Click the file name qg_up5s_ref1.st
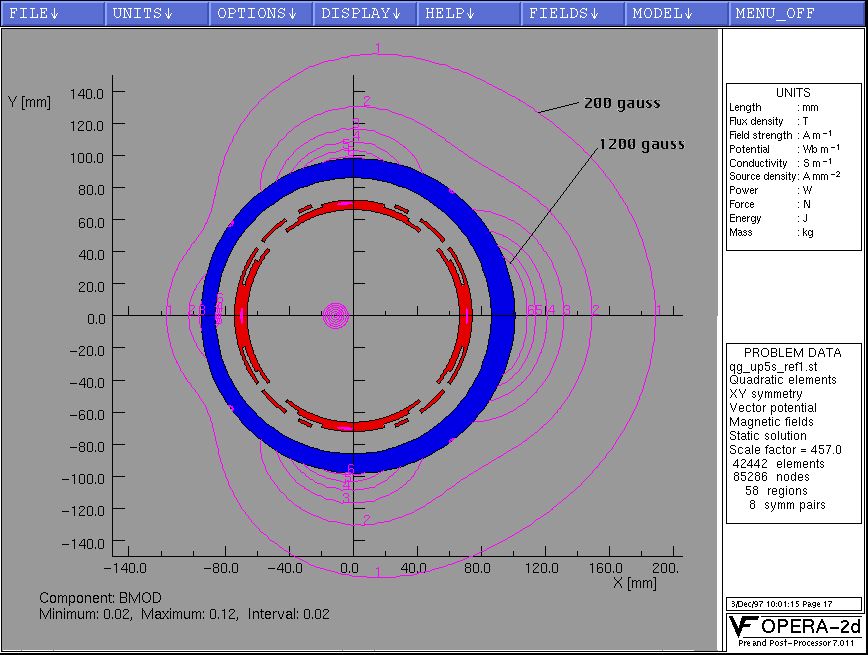 773,367
